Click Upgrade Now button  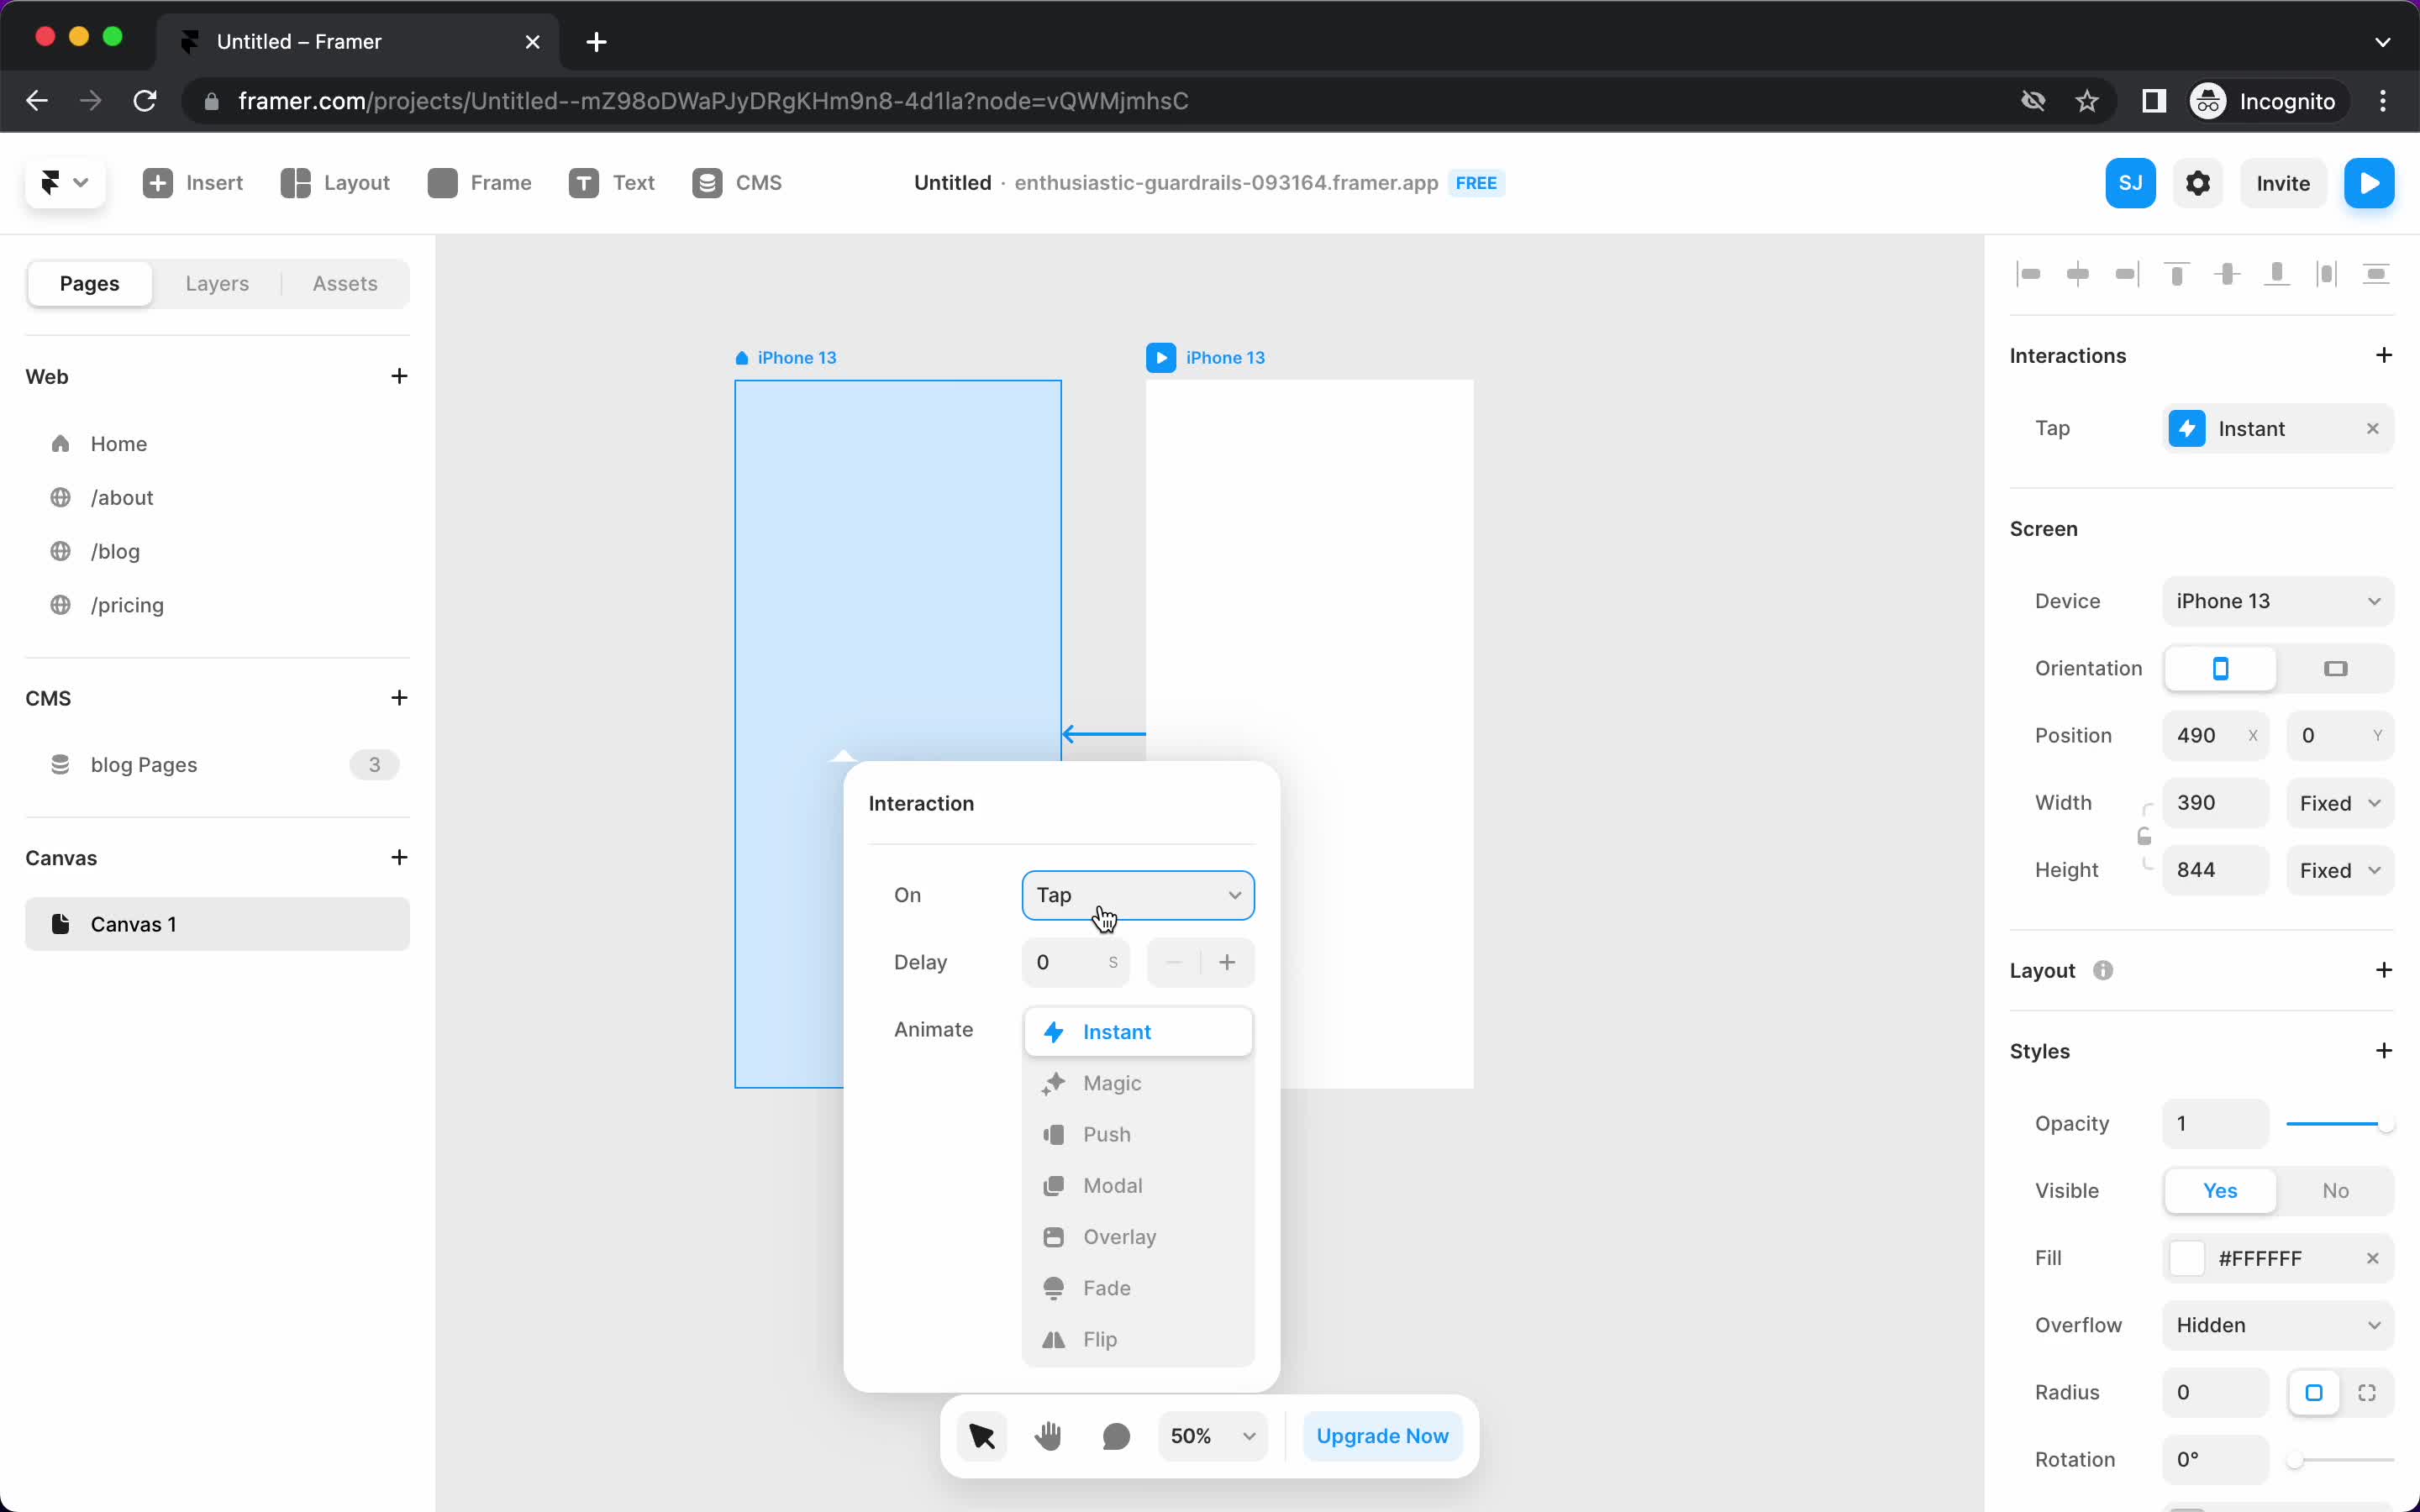click(x=1383, y=1436)
